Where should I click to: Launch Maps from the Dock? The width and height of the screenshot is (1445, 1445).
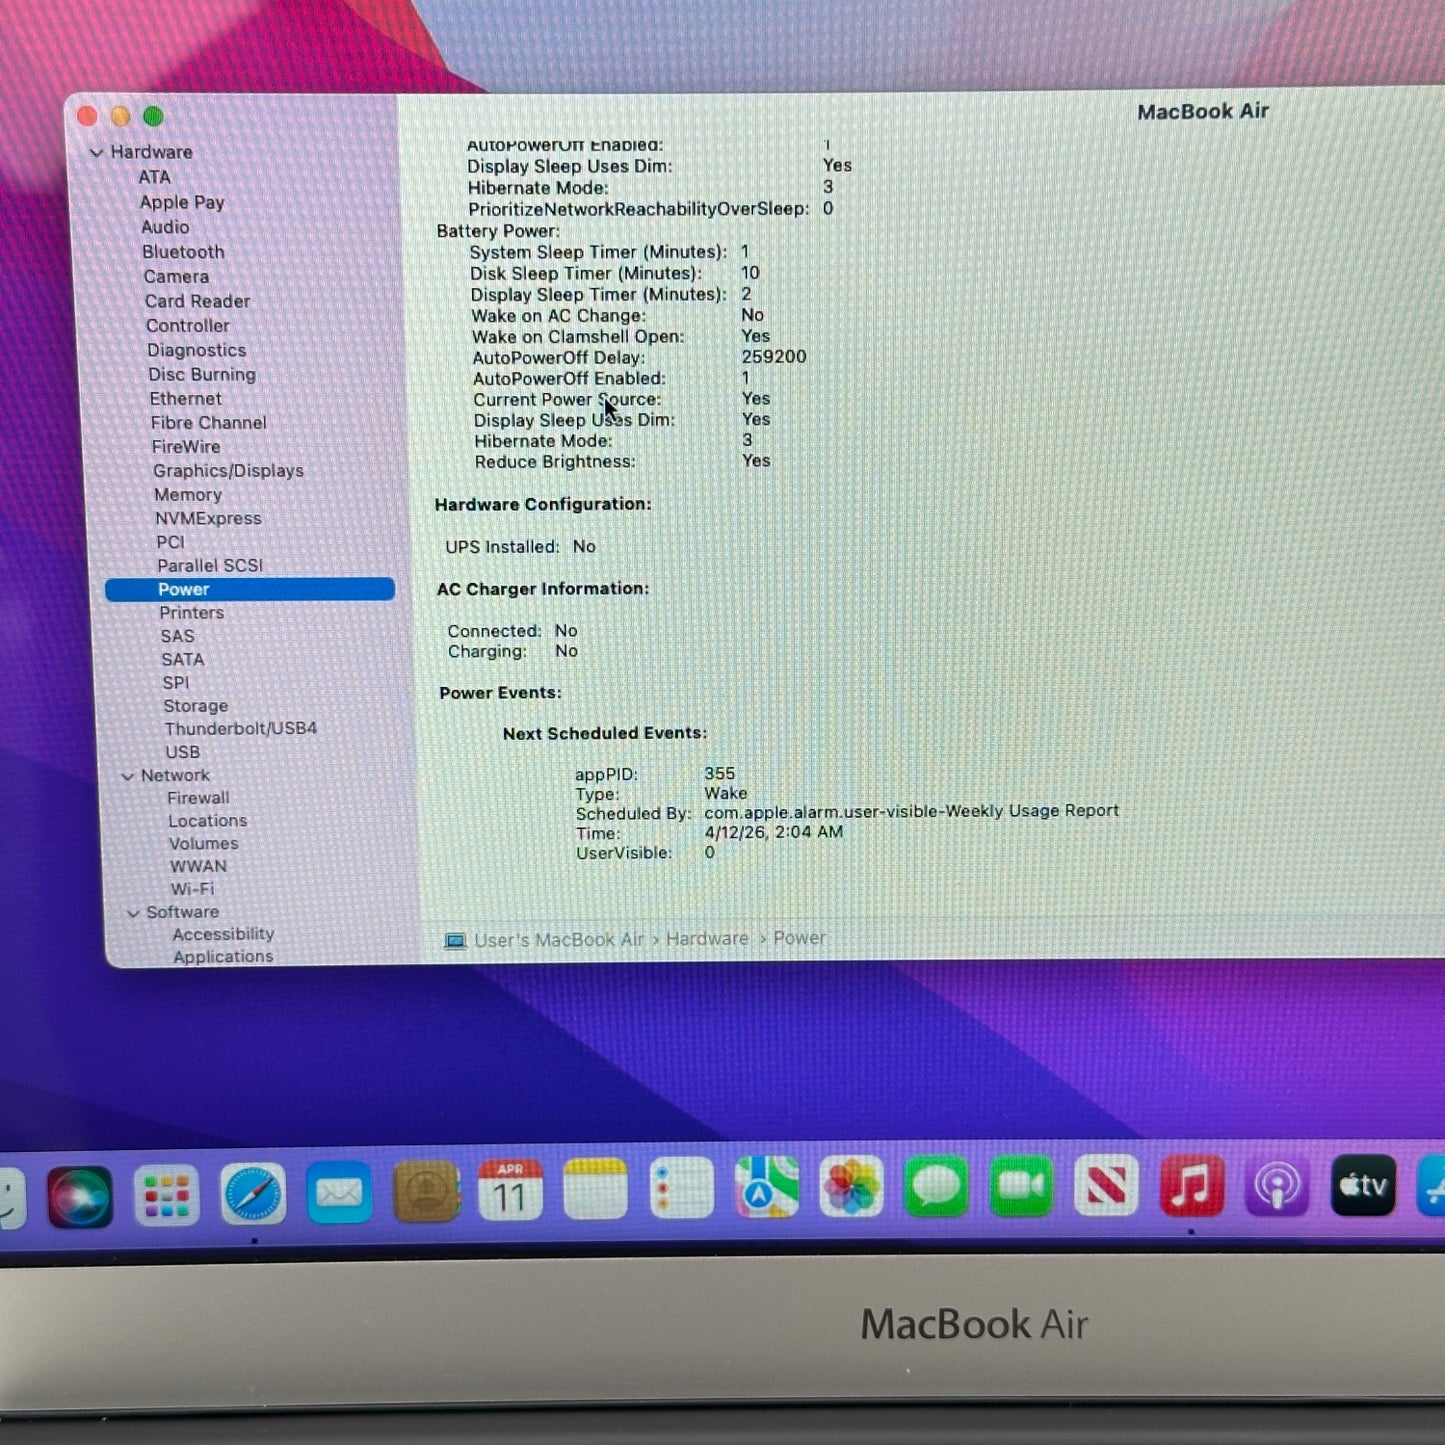click(766, 1188)
